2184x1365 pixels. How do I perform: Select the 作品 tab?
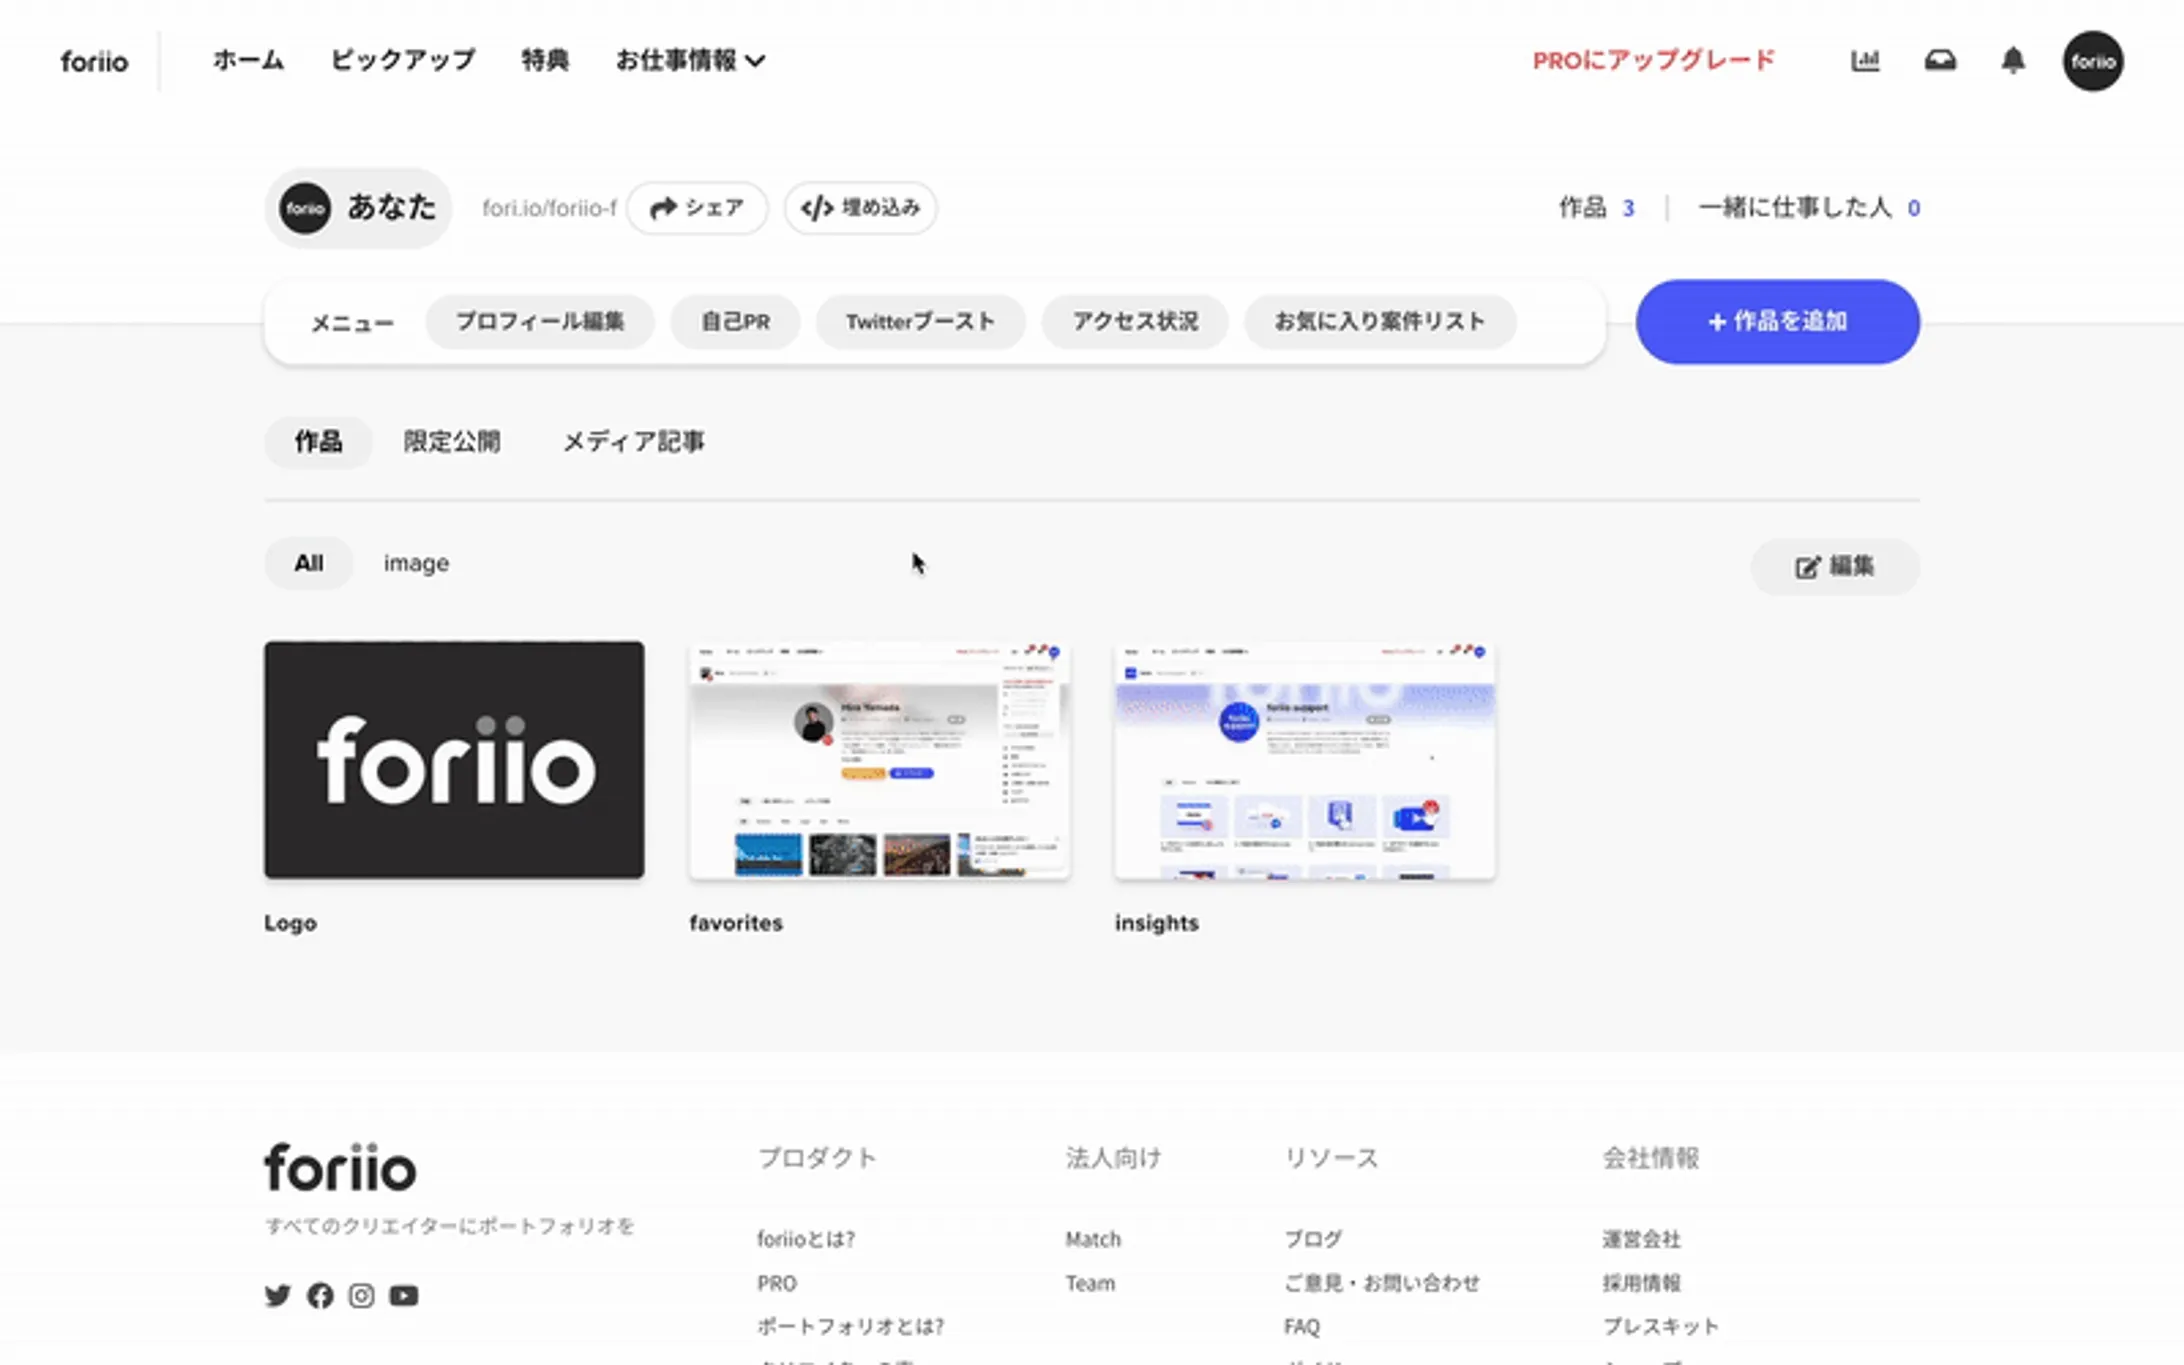pyautogui.click(x=318, y=442)
